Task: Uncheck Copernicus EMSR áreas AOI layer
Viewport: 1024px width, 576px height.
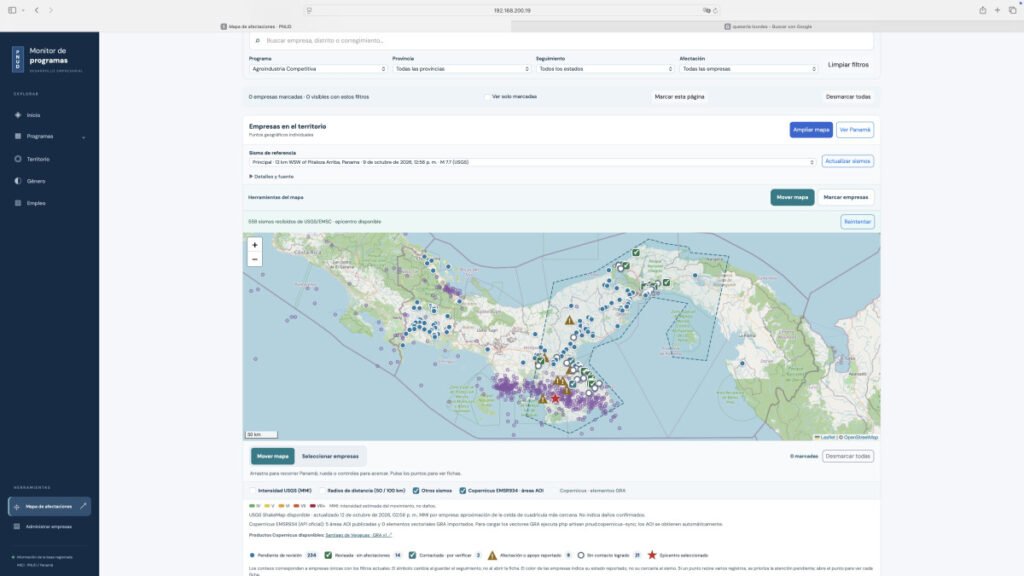Action: pyautogui.click(x=462, y=490)
